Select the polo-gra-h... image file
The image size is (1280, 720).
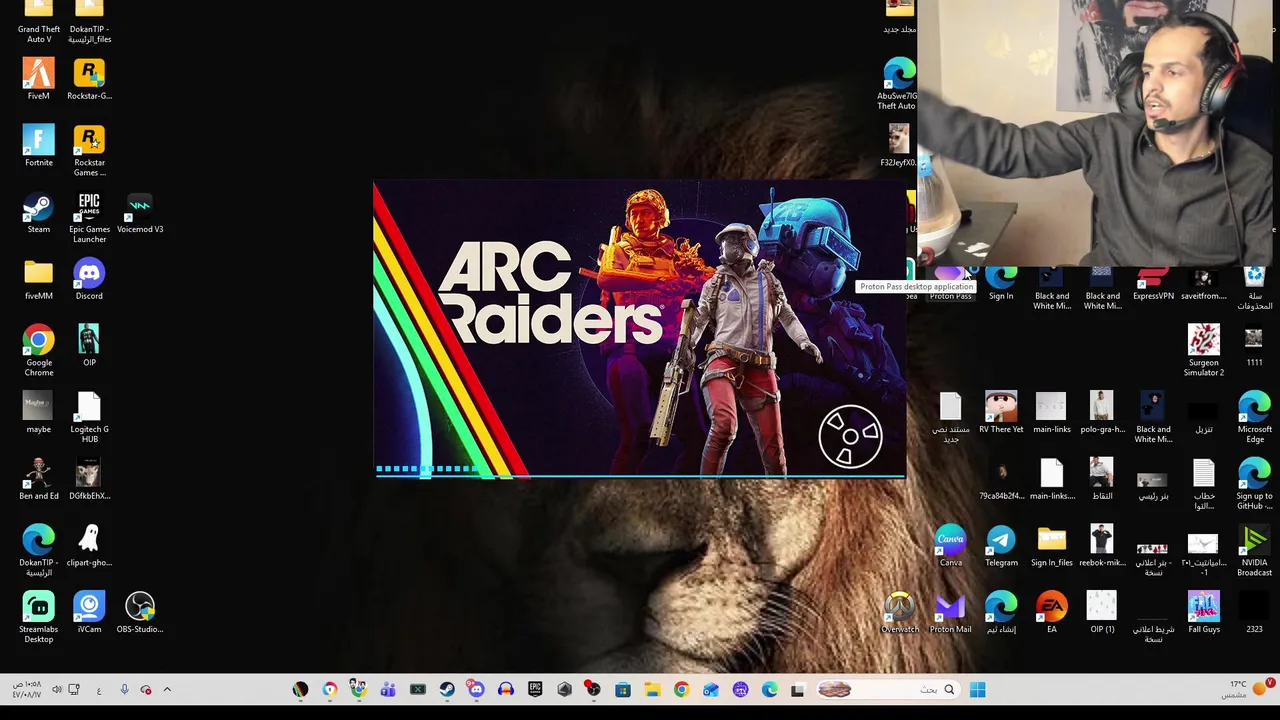pos(1102,413)
